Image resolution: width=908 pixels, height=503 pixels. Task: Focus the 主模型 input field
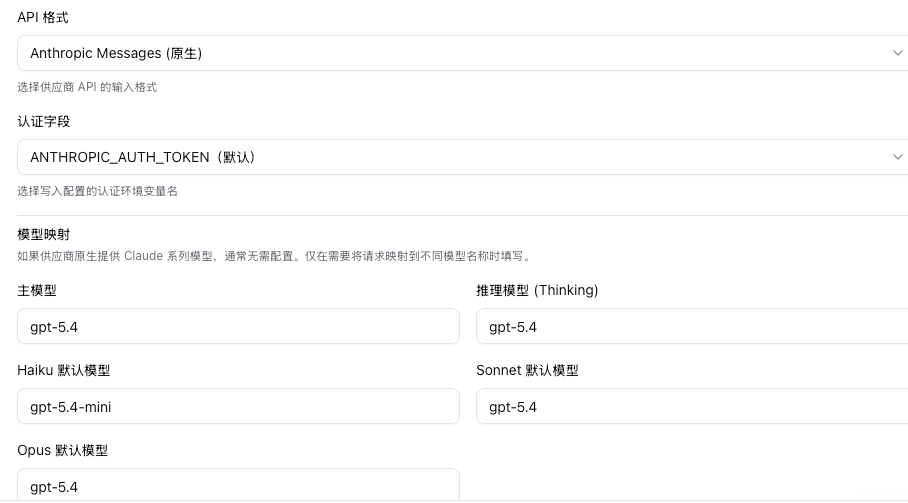(x=239, y=326)
